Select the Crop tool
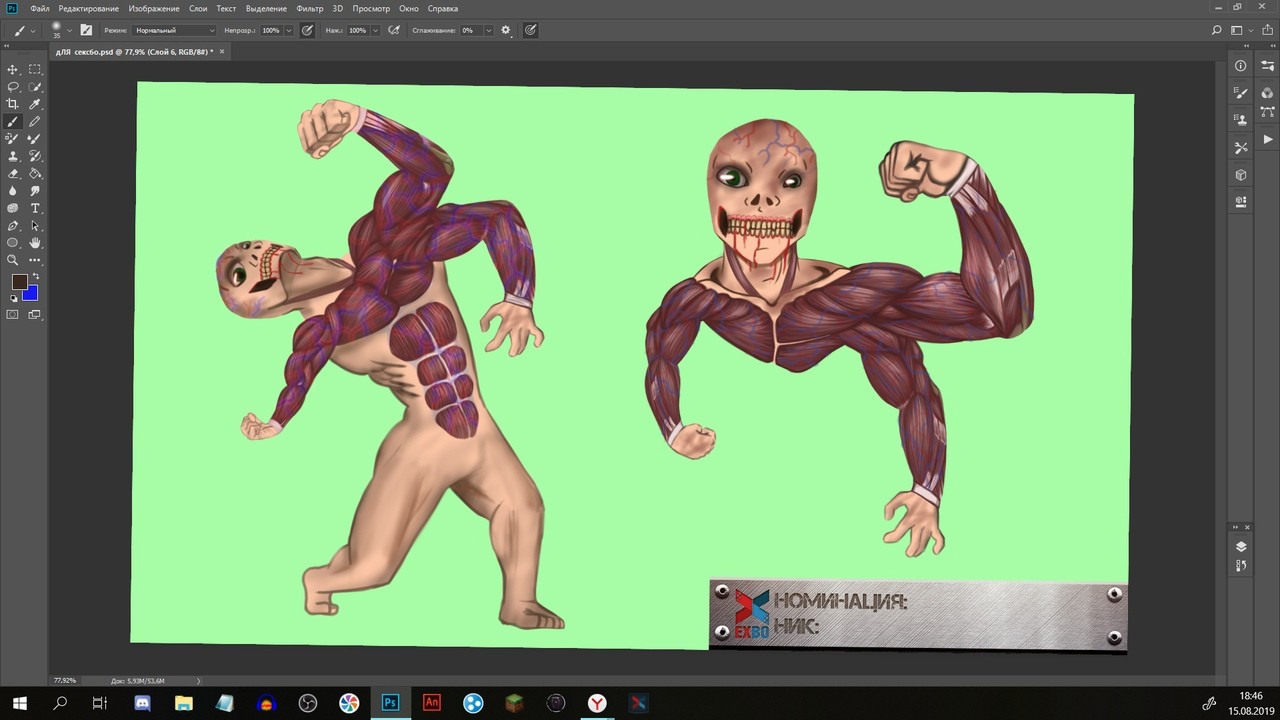 pos(13,104)
